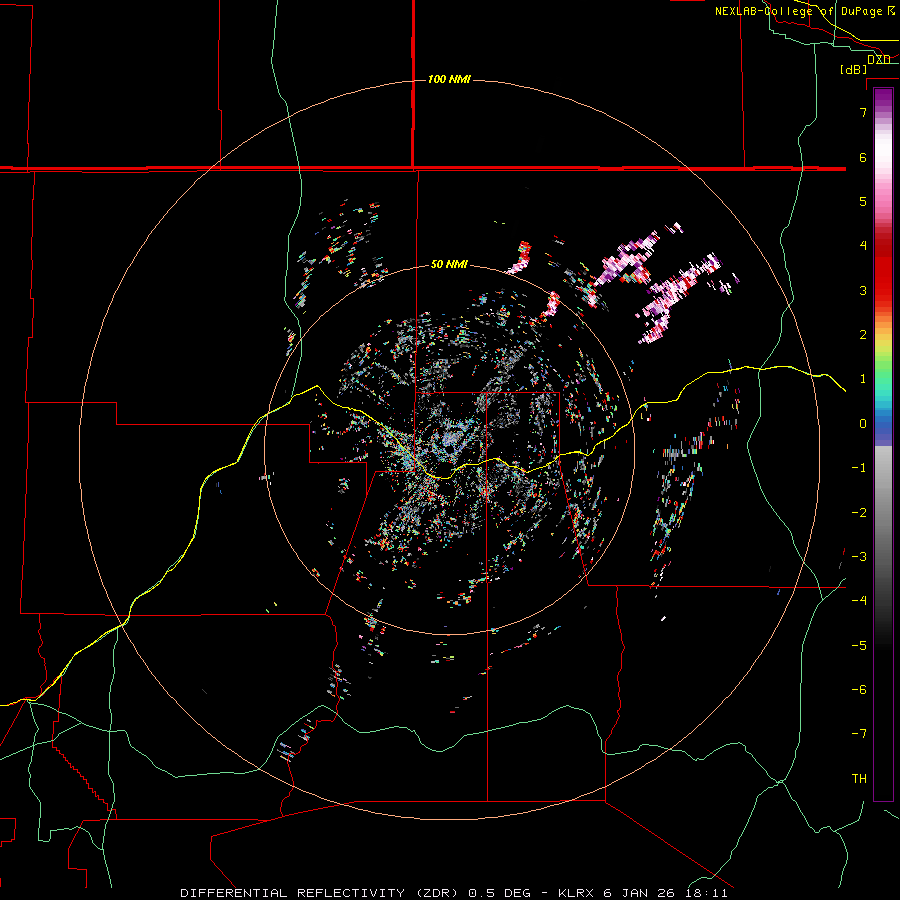Click the large pink echo cluster northeast of radar
The image size is (900, 900).
[x=680, y=296]
